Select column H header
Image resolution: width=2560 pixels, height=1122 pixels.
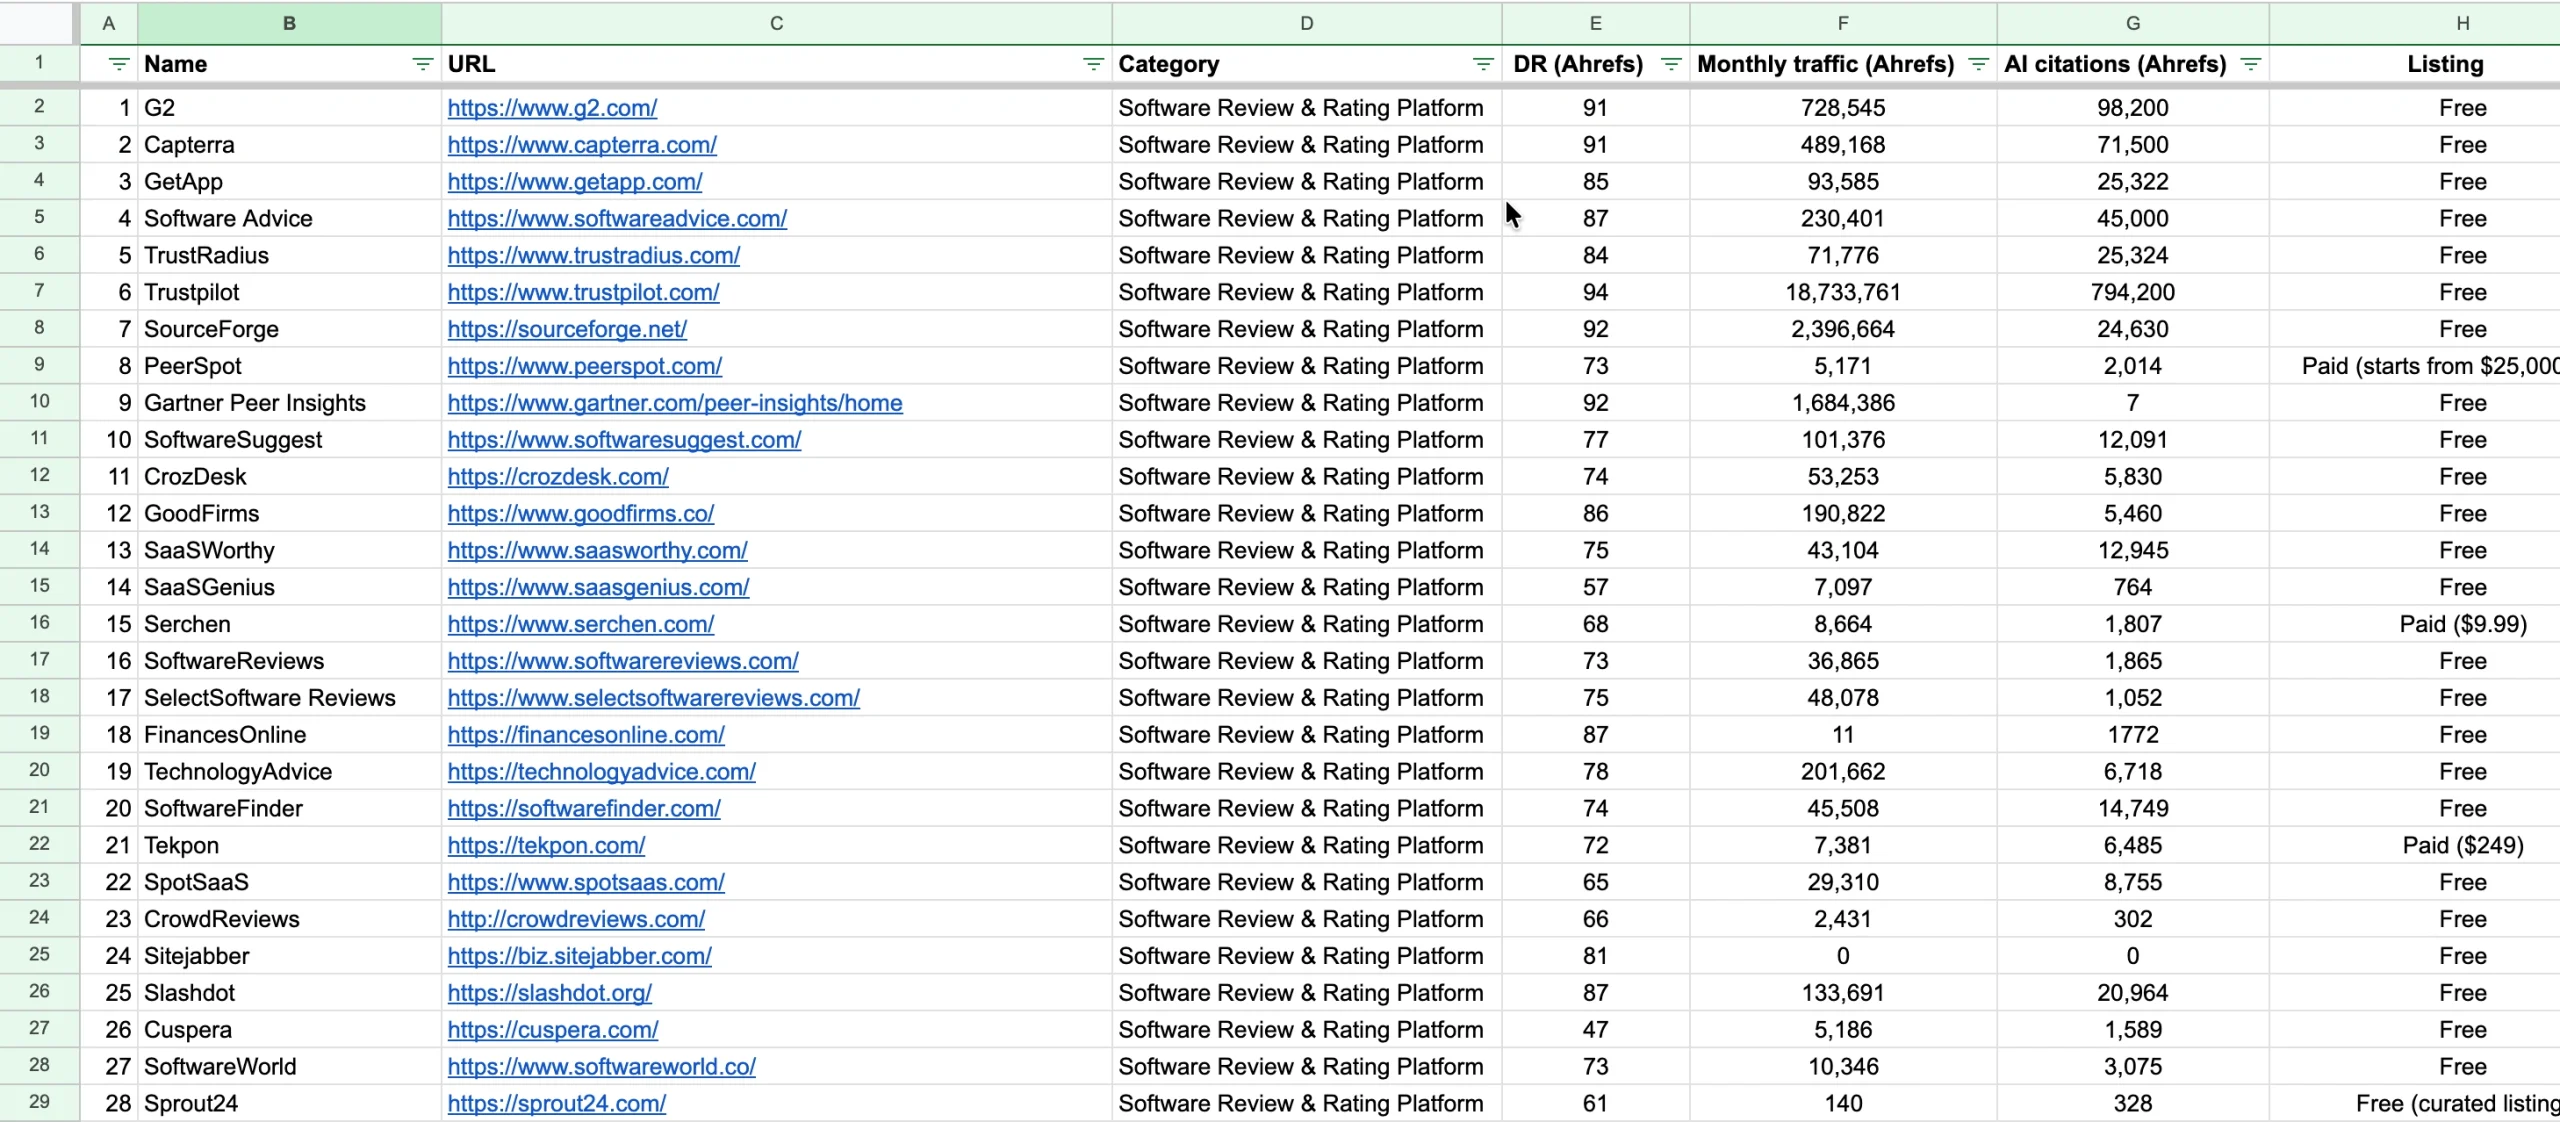point(2414,23)
